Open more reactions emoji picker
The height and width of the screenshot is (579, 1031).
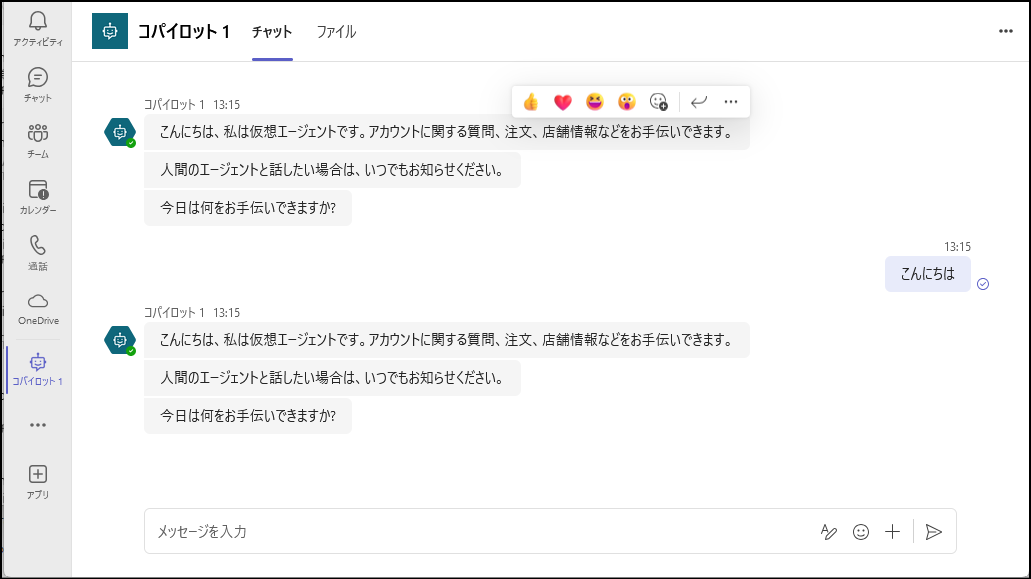click(658, 102)
